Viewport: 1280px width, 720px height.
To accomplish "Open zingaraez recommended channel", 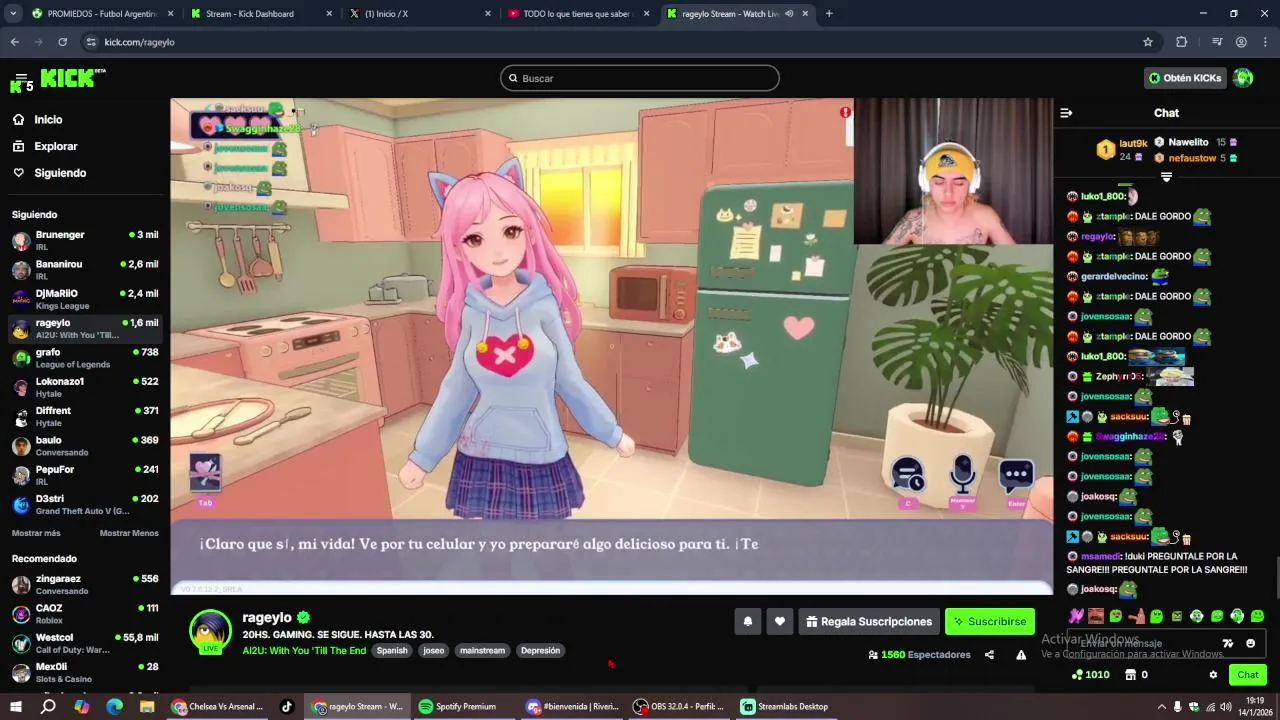I will pos(85,584).
